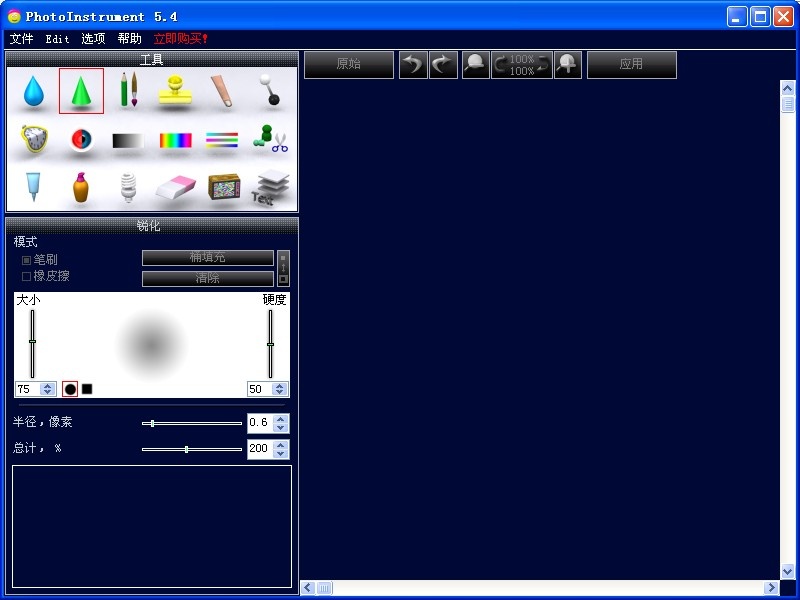This screenshot has height=600, width=800.
Task: Select the yellow stamp Clone tool
Action: coord(175,91)
